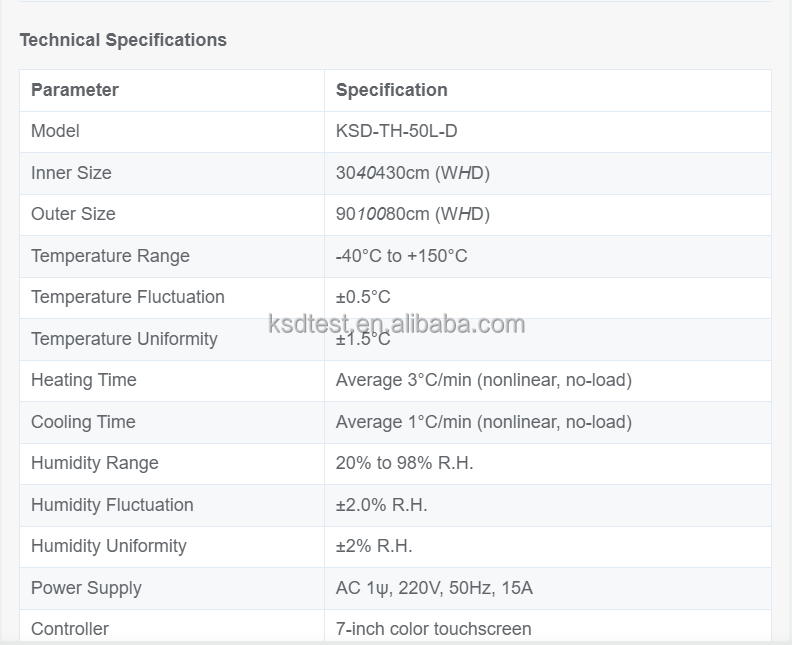Click the Specification column header
Image resolution: width=792 pixels, height=645 pixels.
click(x=391, y=90)
